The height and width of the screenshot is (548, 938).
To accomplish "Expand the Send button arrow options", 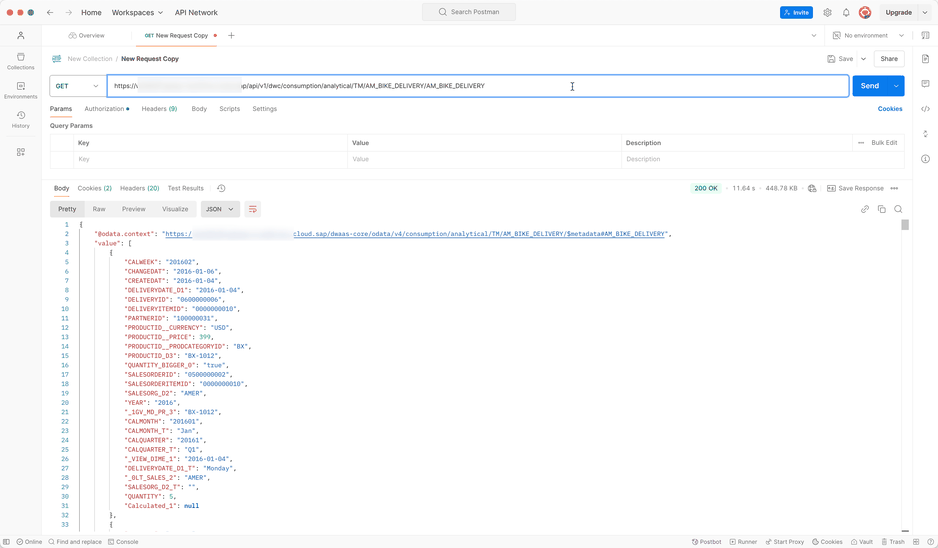I will [x=896, y=86].
